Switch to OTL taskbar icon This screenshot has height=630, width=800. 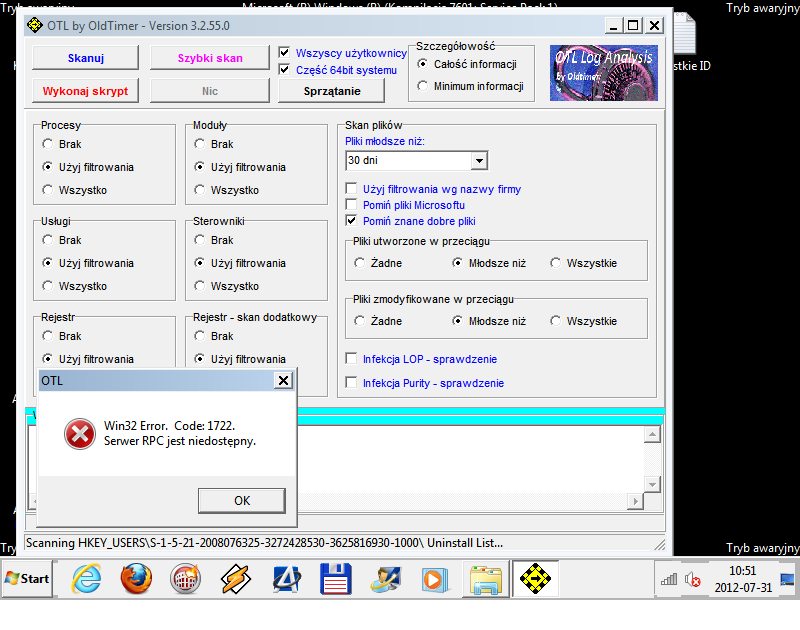[x=535, y=578]
